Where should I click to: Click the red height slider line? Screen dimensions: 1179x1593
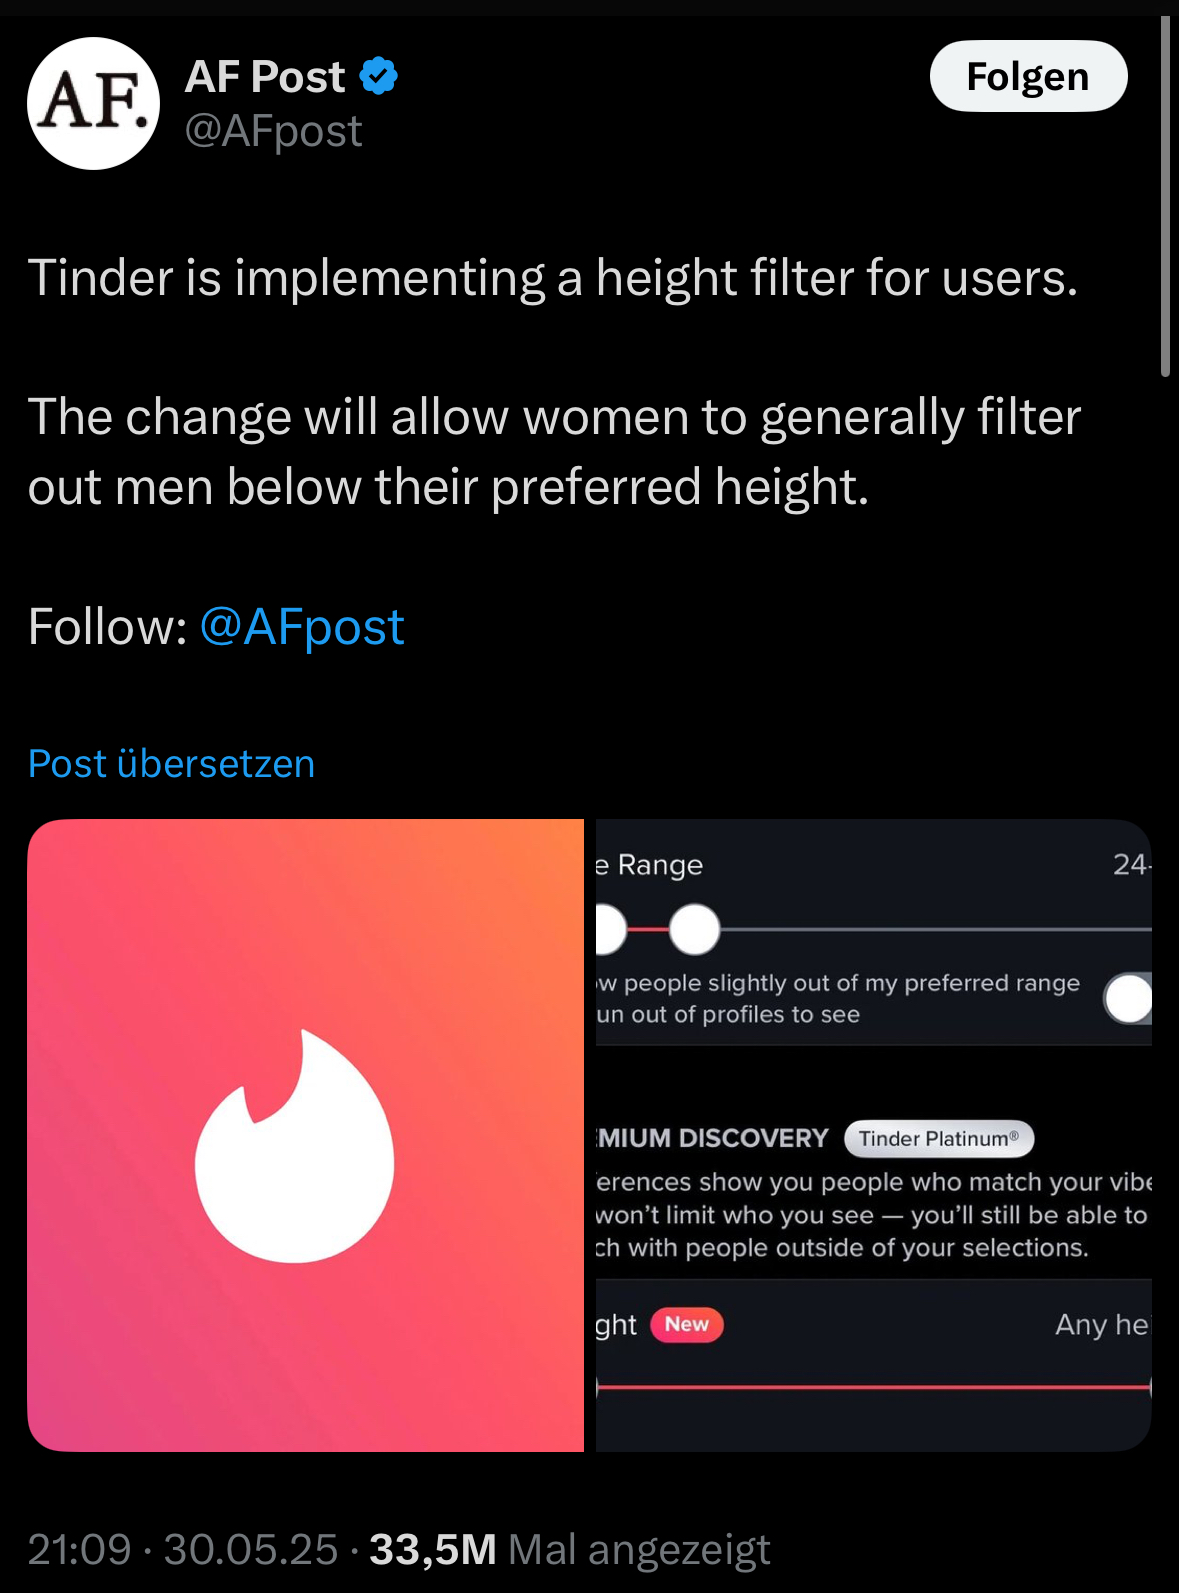tap(874, 1387)
